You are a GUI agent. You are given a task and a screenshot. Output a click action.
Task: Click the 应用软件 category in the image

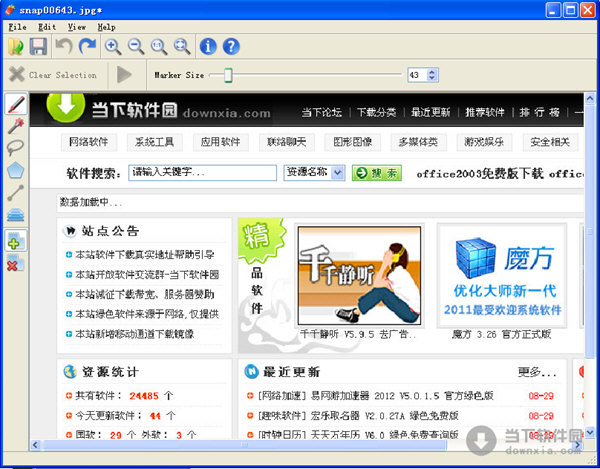tap(221, 142)
